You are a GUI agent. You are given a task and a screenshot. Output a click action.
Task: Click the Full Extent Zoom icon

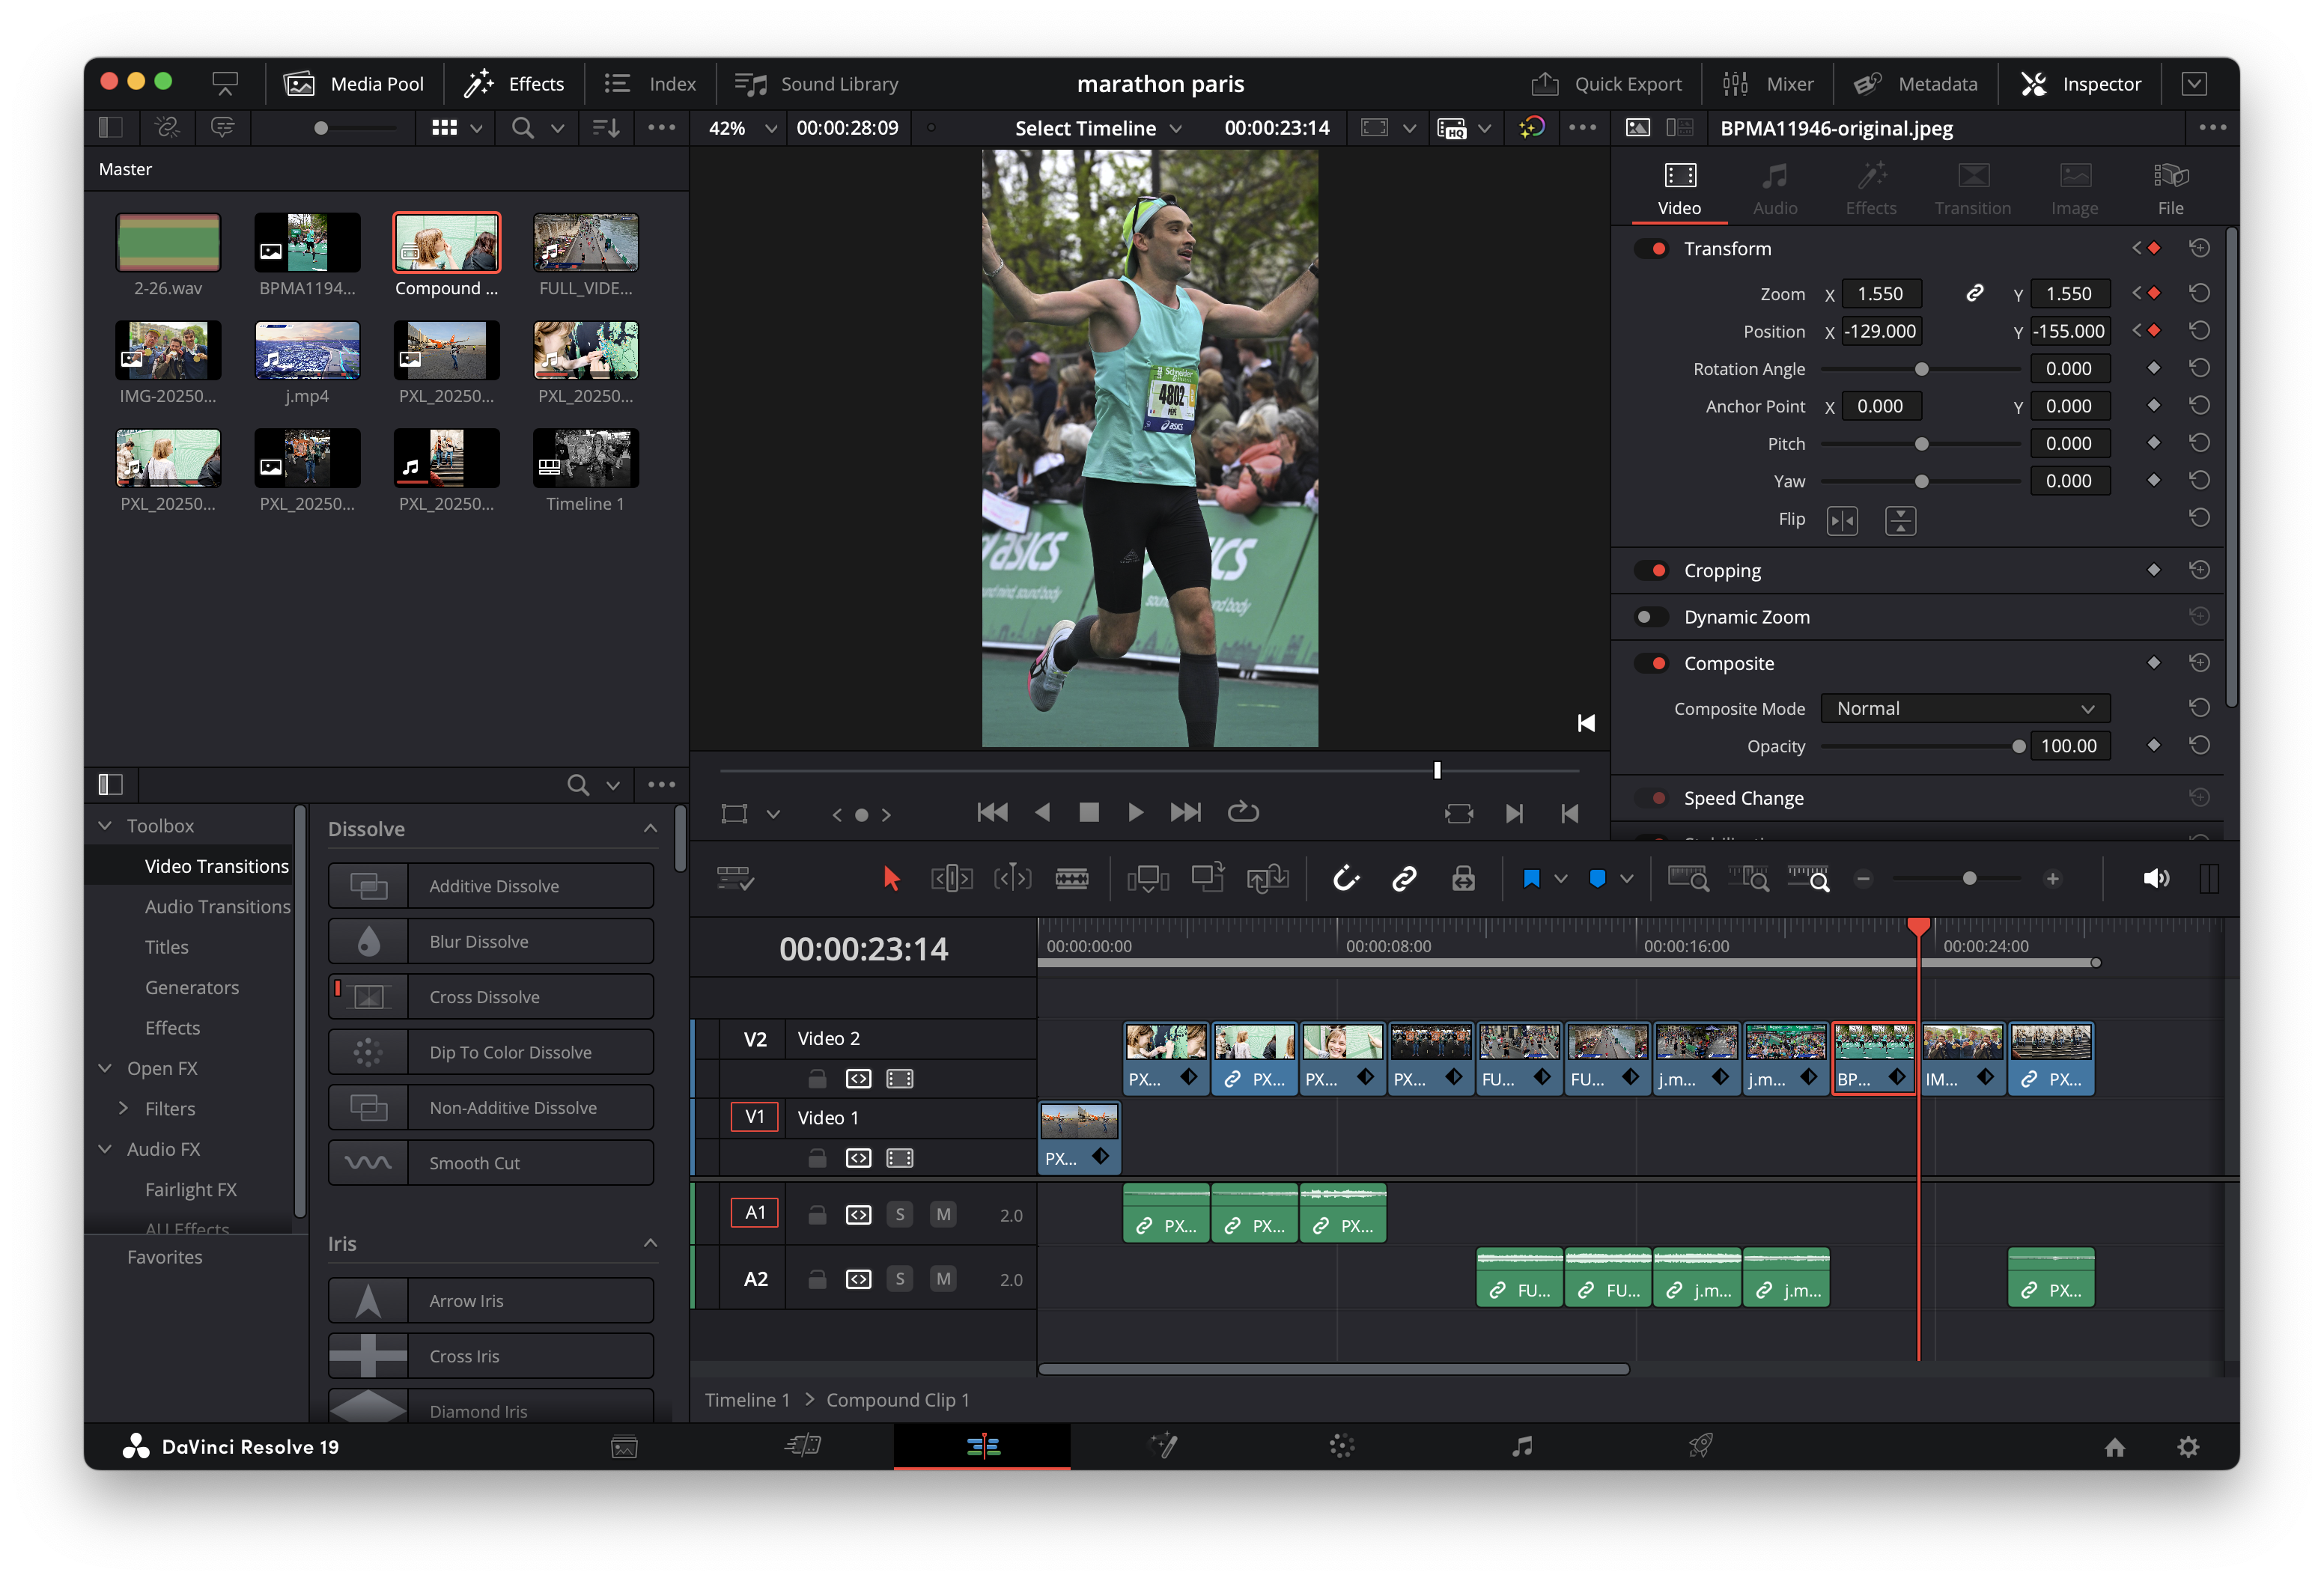click(x=1688, y=879)
